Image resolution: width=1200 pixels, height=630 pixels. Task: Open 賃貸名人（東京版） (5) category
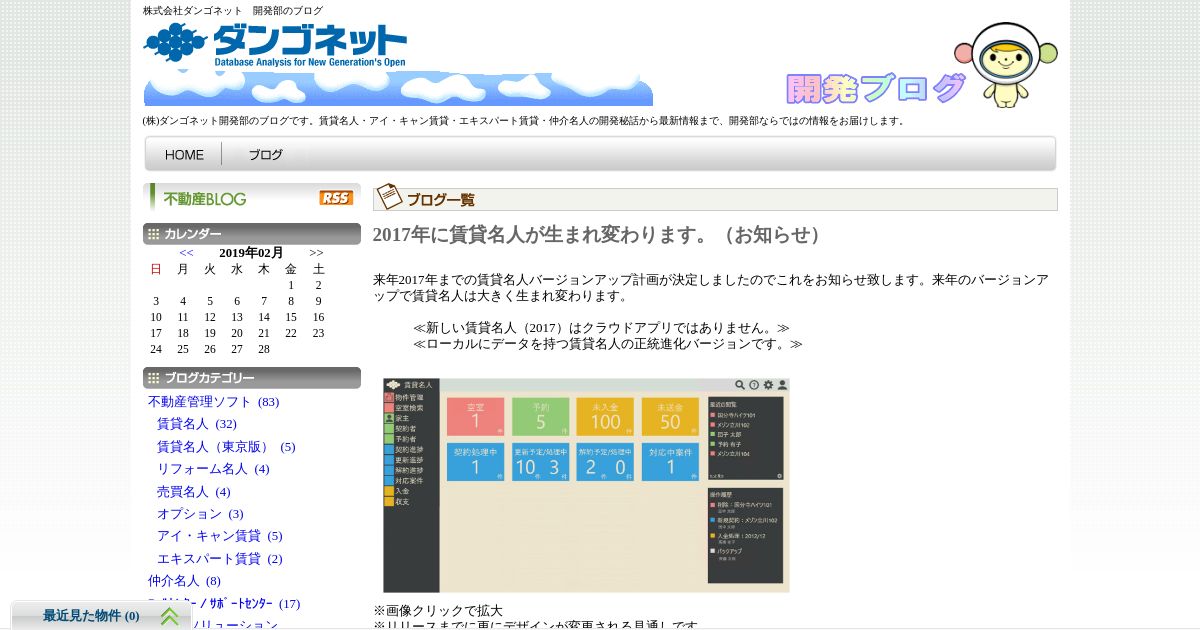[x=226, y=447]
